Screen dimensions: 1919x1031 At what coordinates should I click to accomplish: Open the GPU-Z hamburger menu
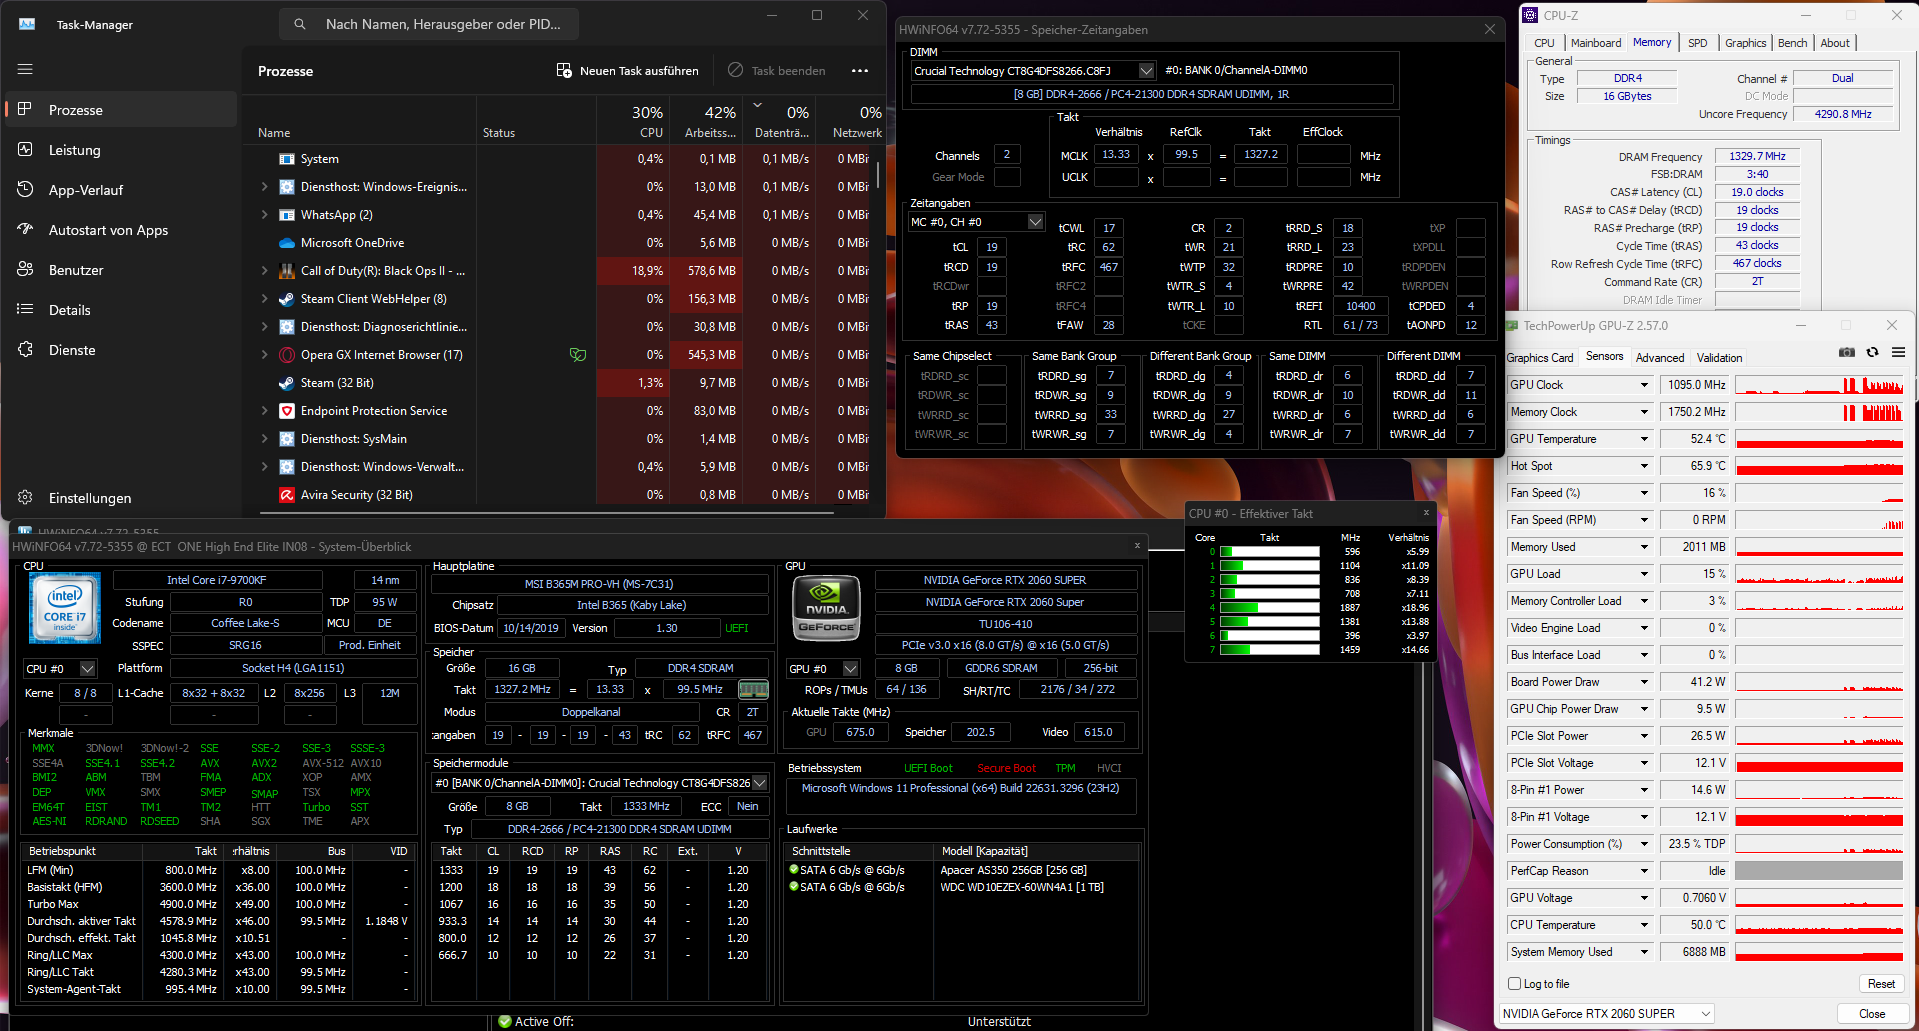point(1898,352)
